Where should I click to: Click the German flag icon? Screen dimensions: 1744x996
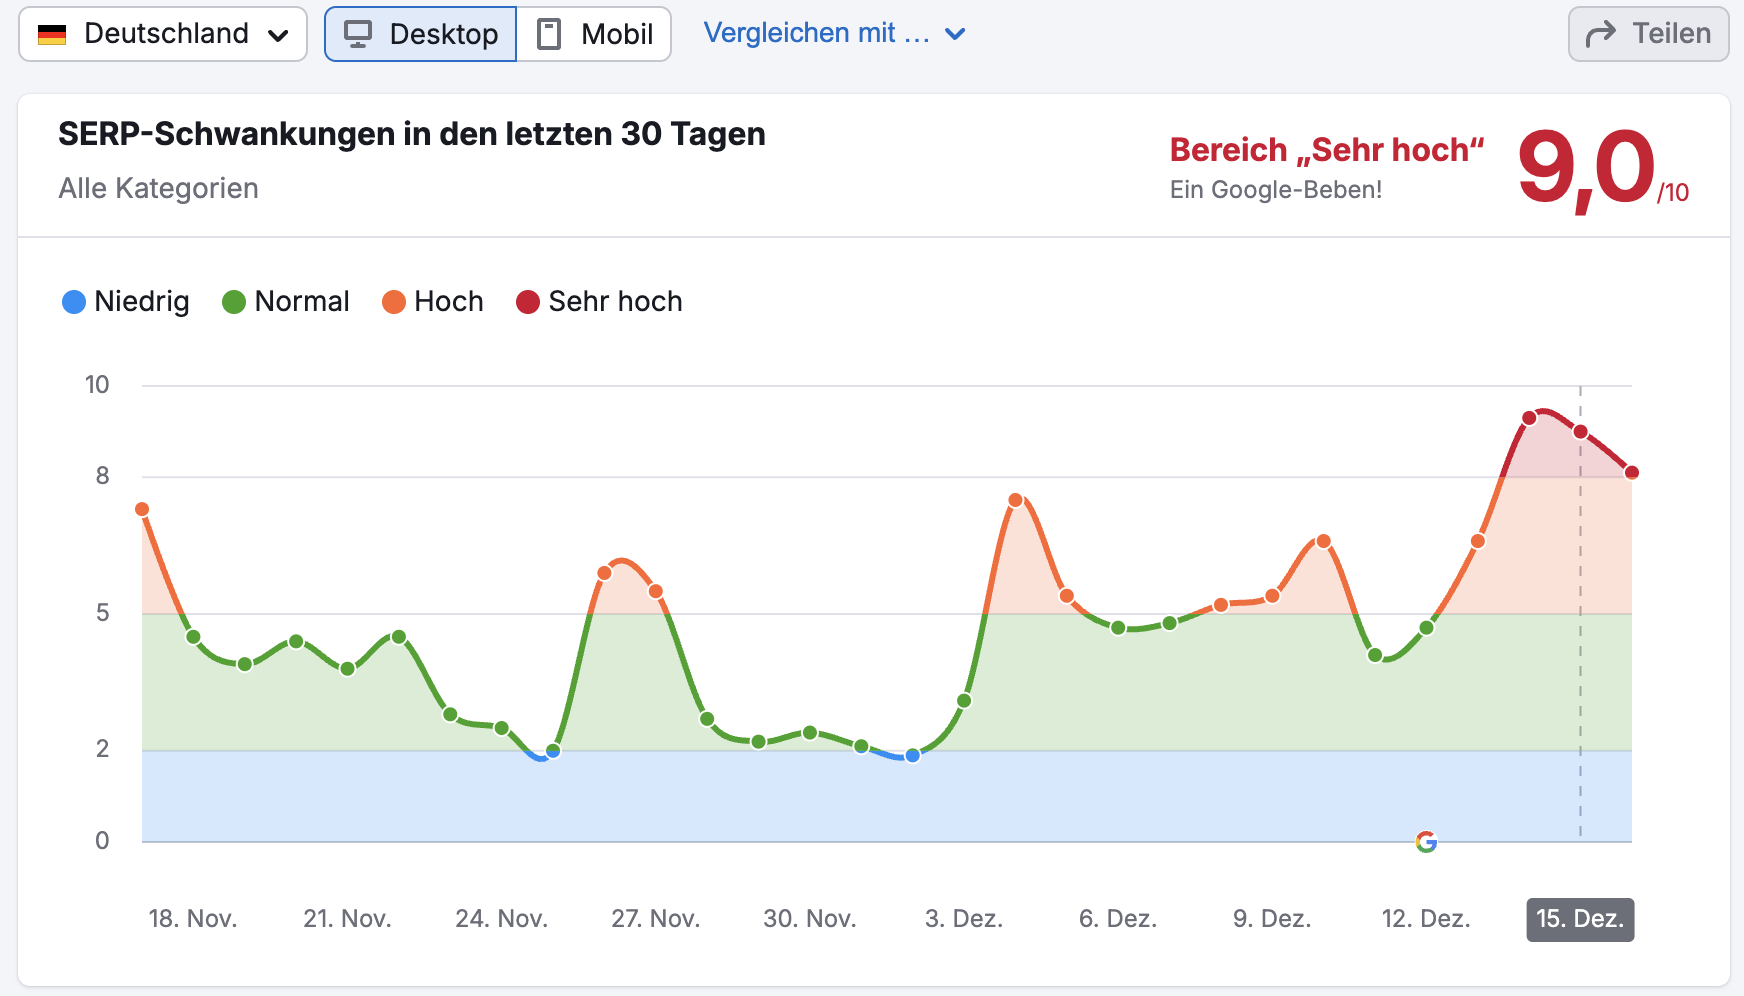[x=52, y=33]
